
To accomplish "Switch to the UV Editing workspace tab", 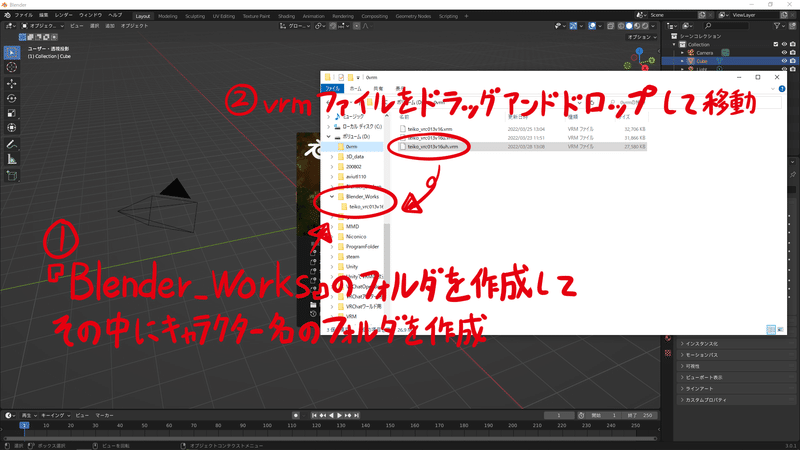I will tap(223, 16).
